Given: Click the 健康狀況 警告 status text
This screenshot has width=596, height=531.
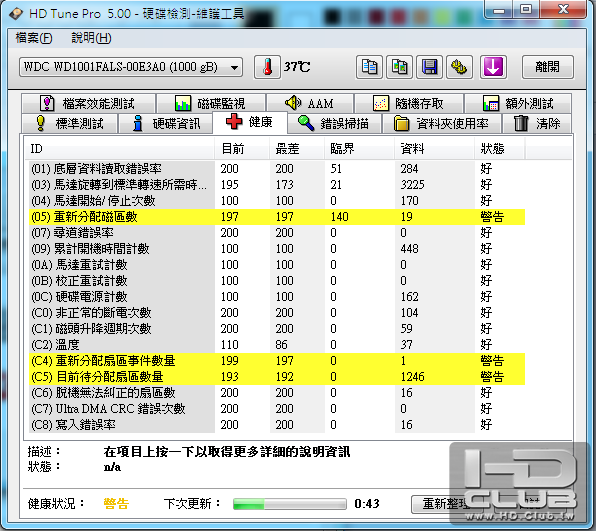Looking at the screenshot, I should (x=116, y=504).
